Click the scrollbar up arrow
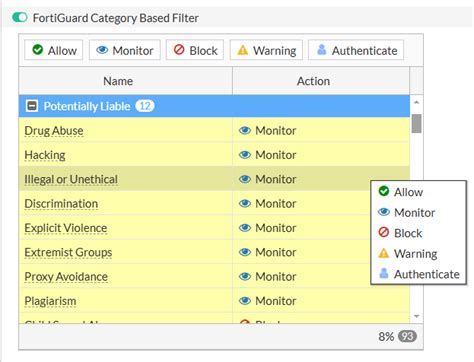The height and width of the screenshot is (362, 474). click(x=416, y=102)
